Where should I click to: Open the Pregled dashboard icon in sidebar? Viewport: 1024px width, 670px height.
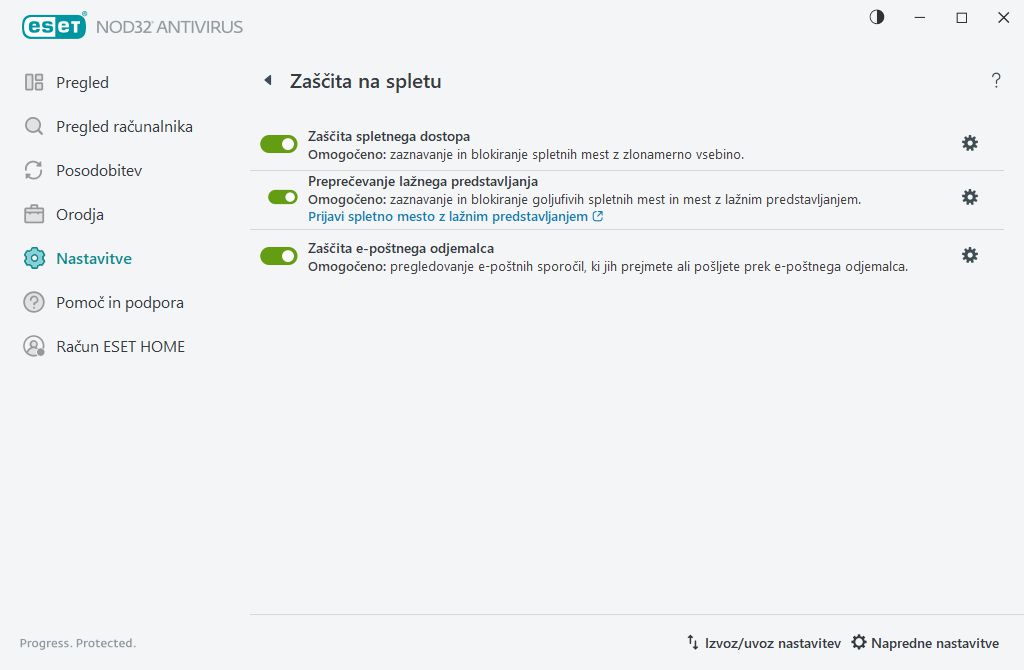tap(34, 82)
